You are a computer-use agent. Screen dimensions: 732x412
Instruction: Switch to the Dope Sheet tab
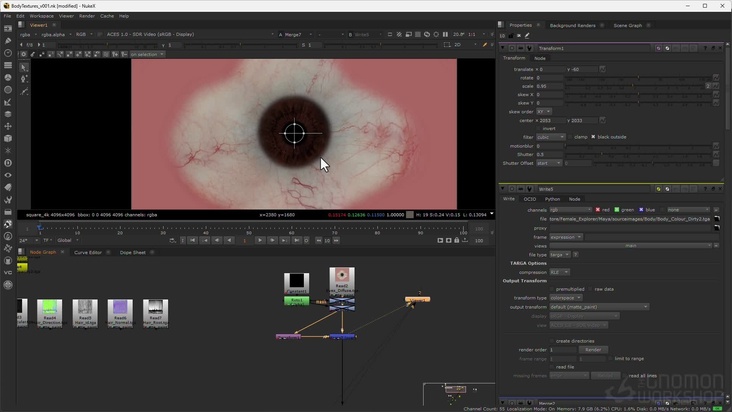(133, 252)
